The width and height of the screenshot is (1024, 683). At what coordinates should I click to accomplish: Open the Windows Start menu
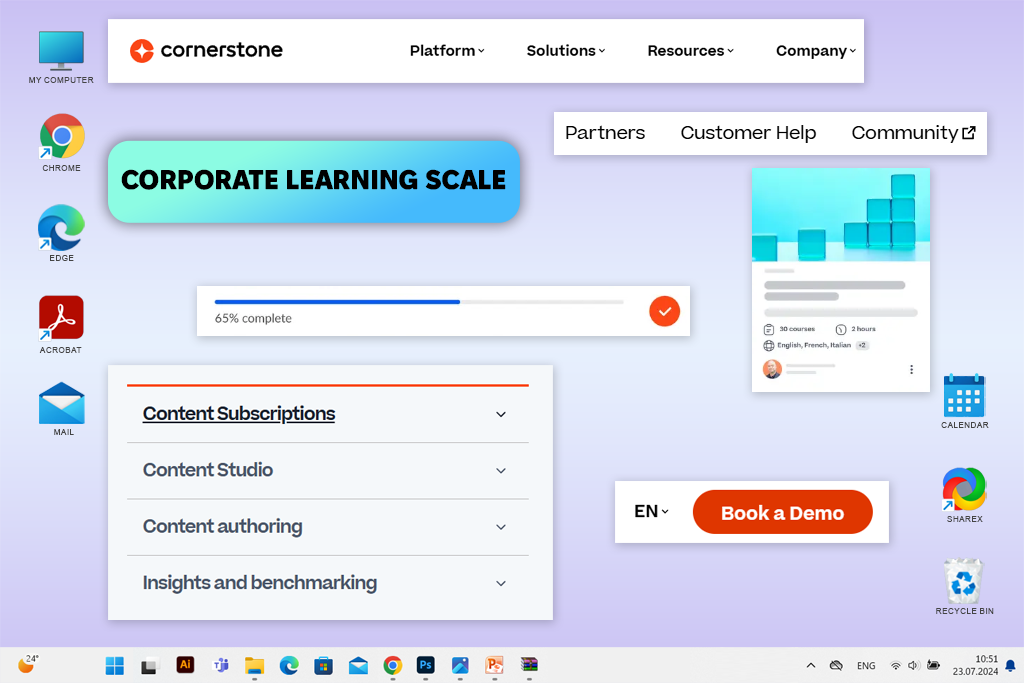point(114,665)
